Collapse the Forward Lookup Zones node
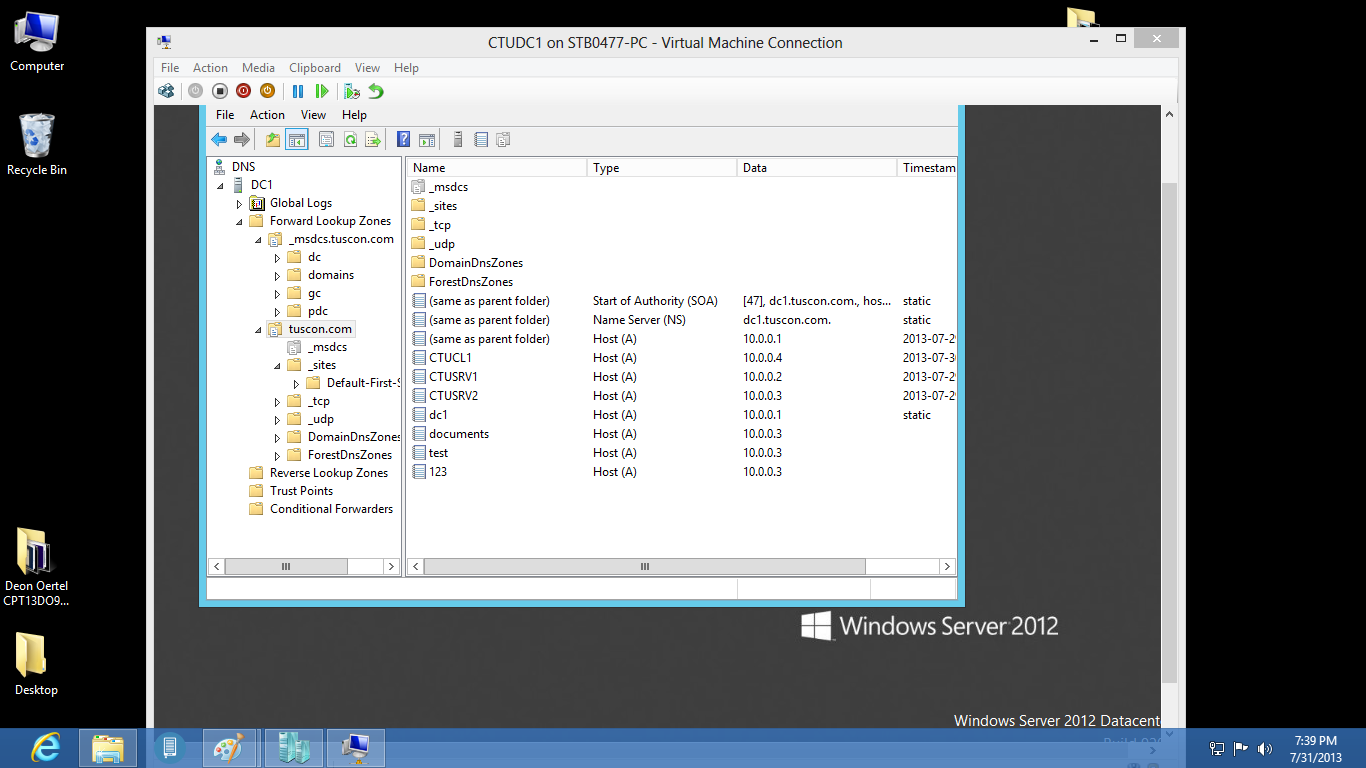1366x768 pixels. click(x=239, y=222)
